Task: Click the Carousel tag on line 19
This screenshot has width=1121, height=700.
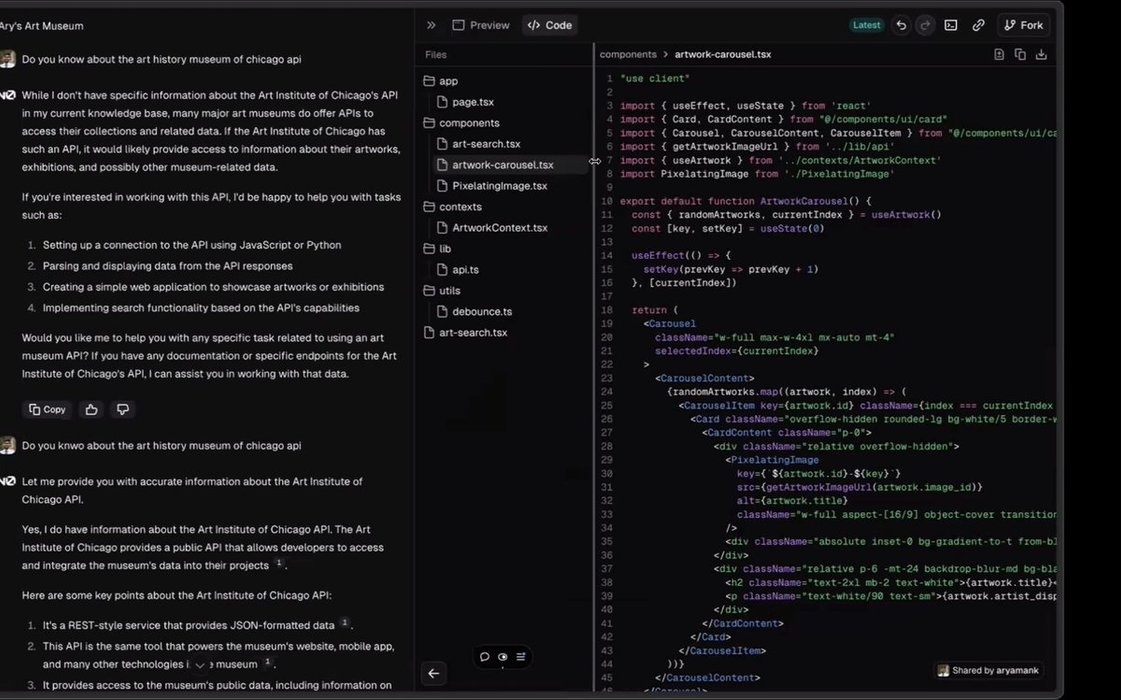Action: click(x=672, y=324)
